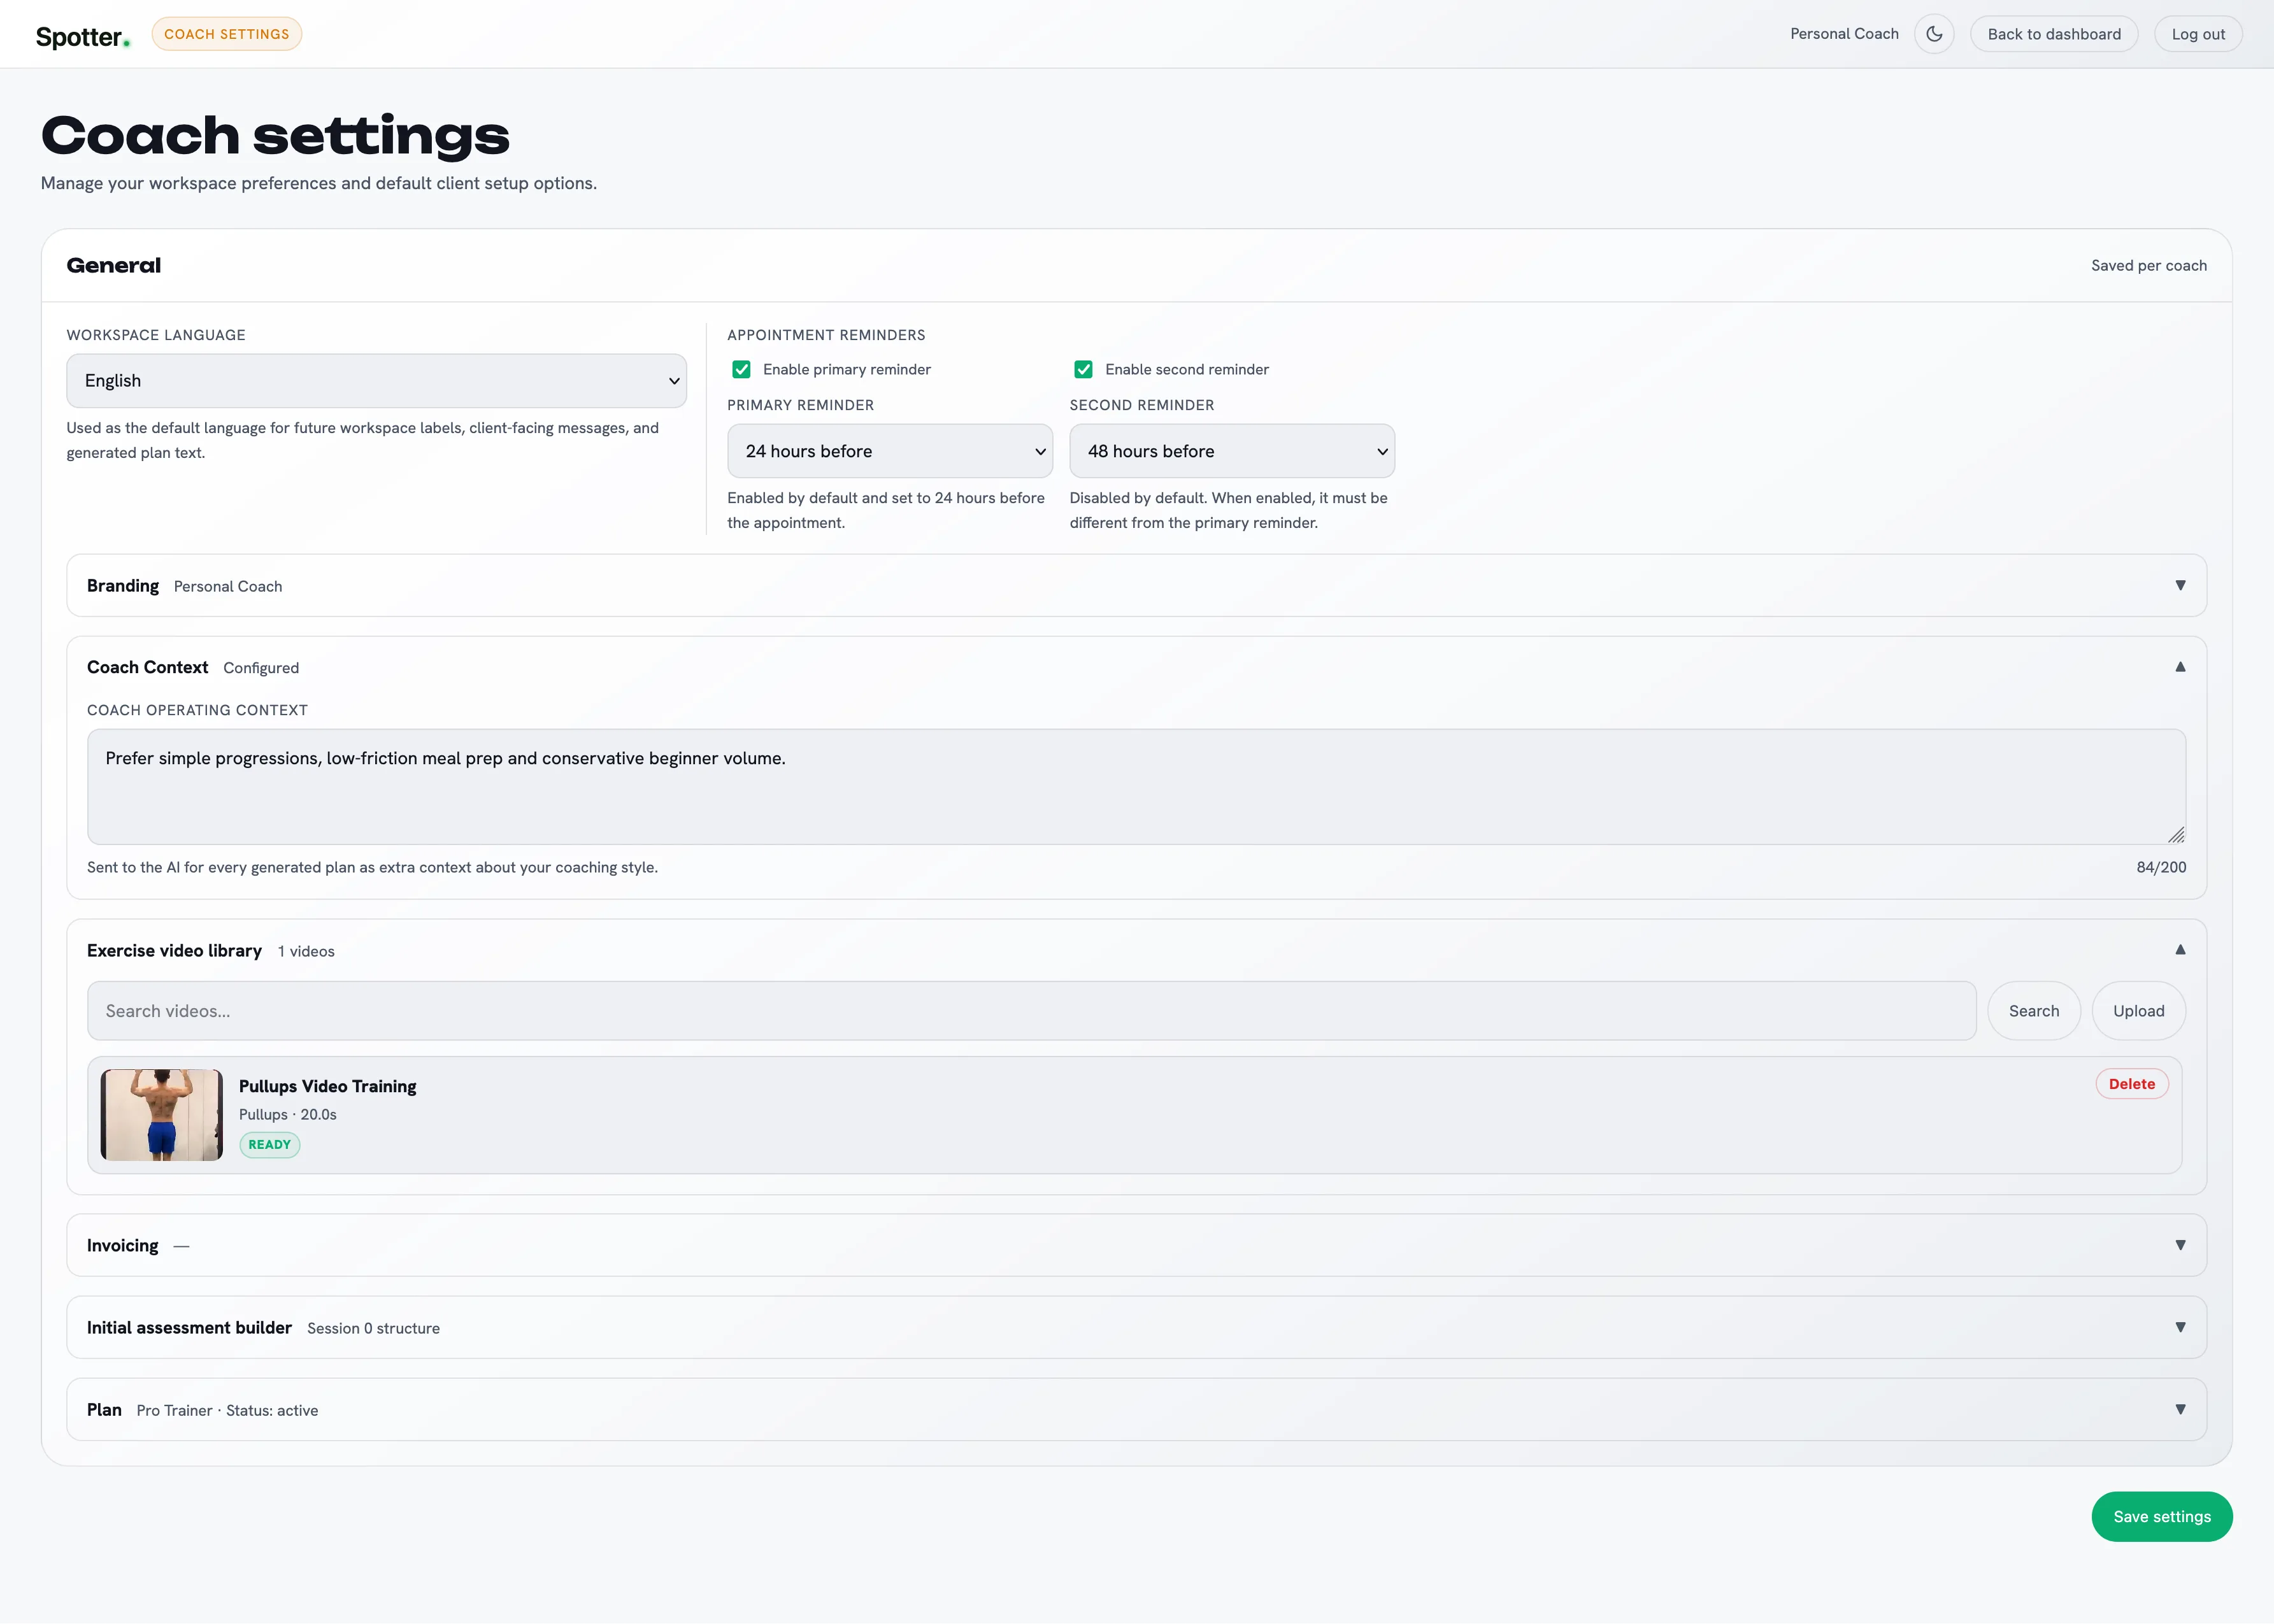This screenshot has width=2274, height=1624.
Task: Click 'Saved per coach' label
Action: [2149, 265]
